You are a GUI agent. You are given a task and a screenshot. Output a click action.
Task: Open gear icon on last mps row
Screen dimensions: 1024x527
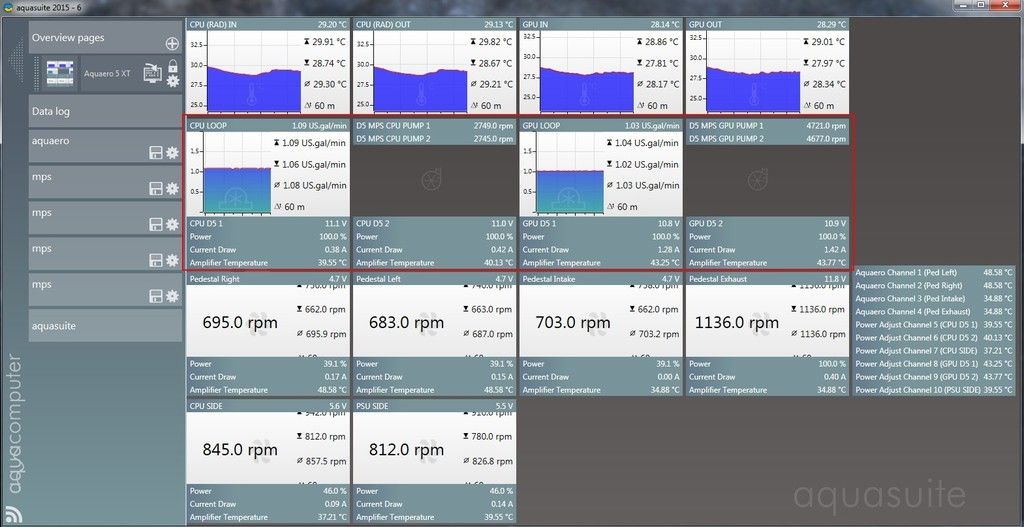[x=172, y=296]
